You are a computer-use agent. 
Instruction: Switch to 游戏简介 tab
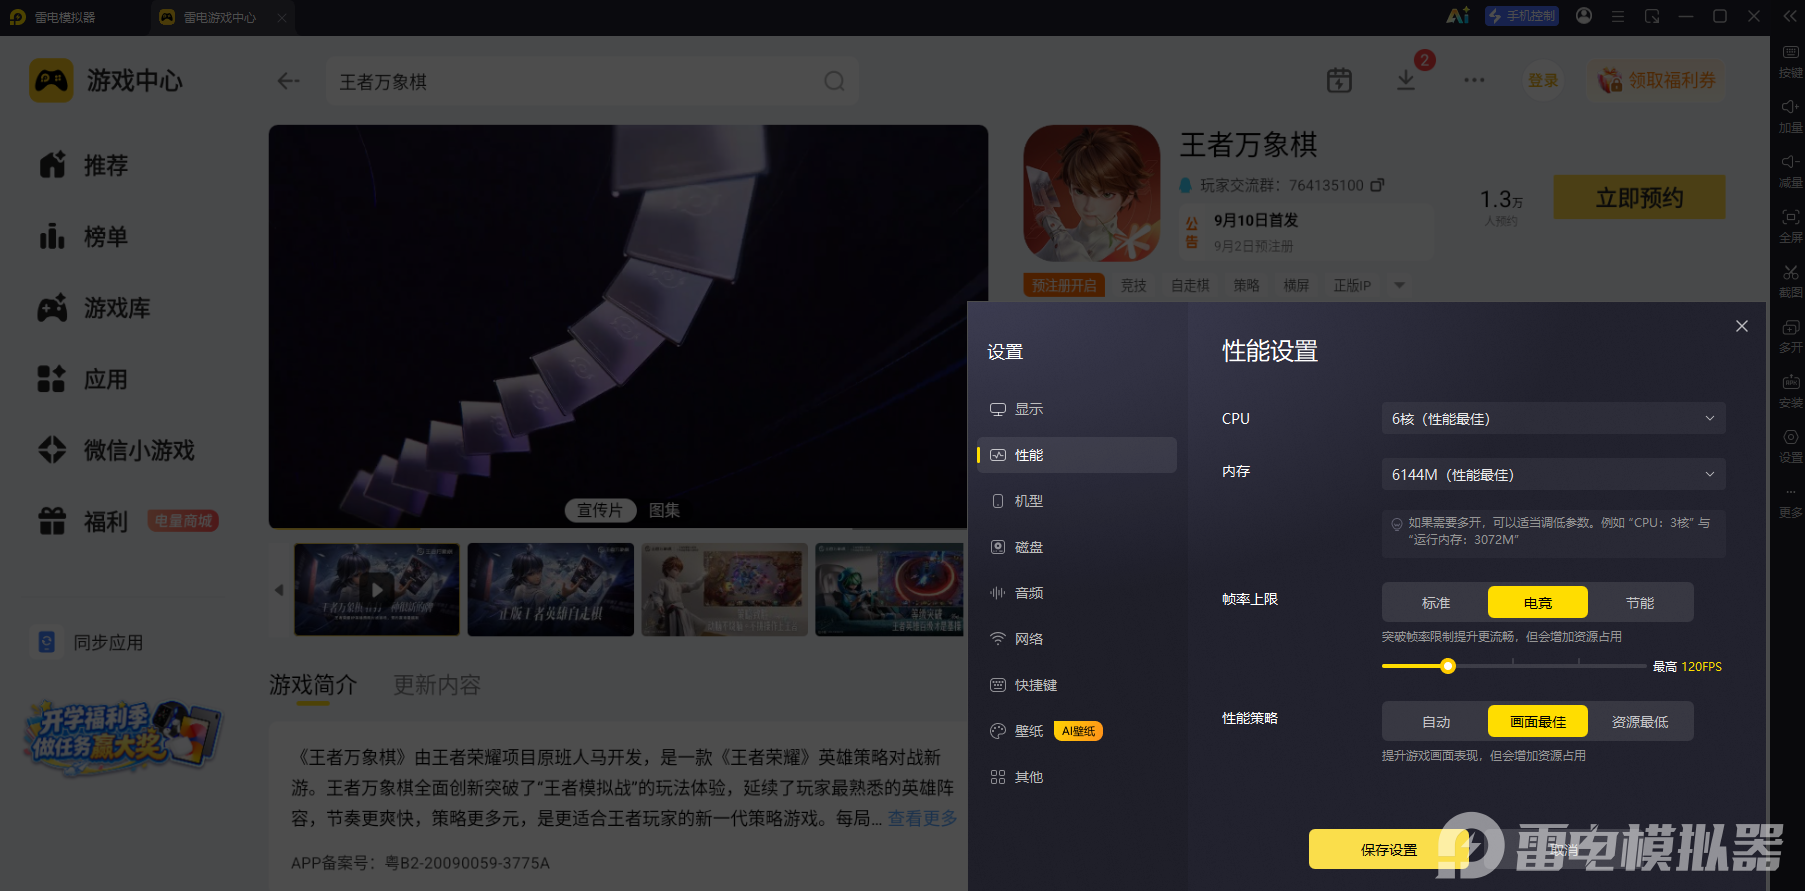pyautogui.click(x=313, y=685)
